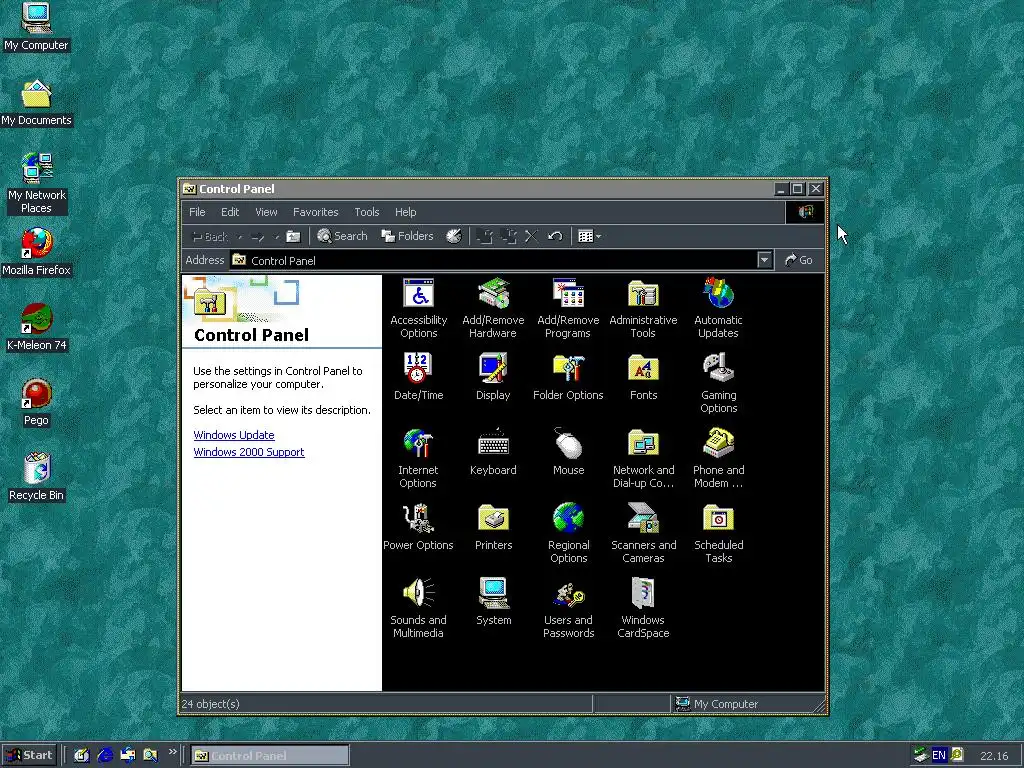Image resolution: width=1024 pixels, height=768 pixels.
Task: Open Automatic Updates settings
Action: 718,308
